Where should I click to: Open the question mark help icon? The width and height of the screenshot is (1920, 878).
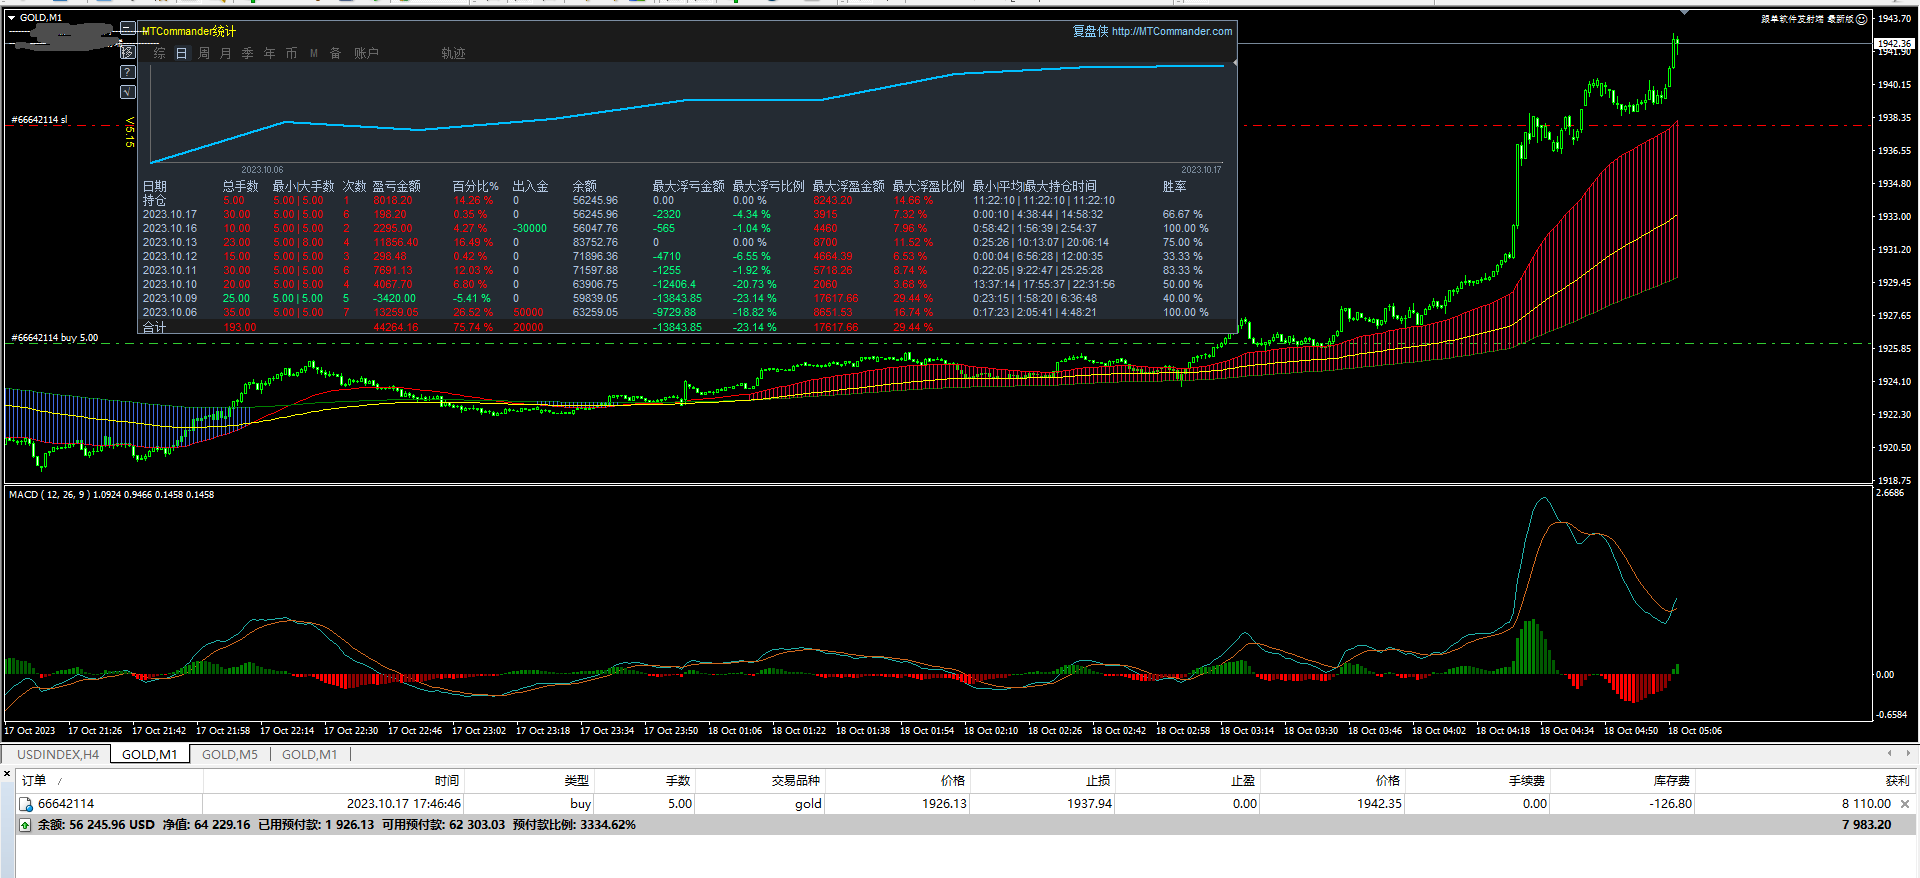(128, 72)
